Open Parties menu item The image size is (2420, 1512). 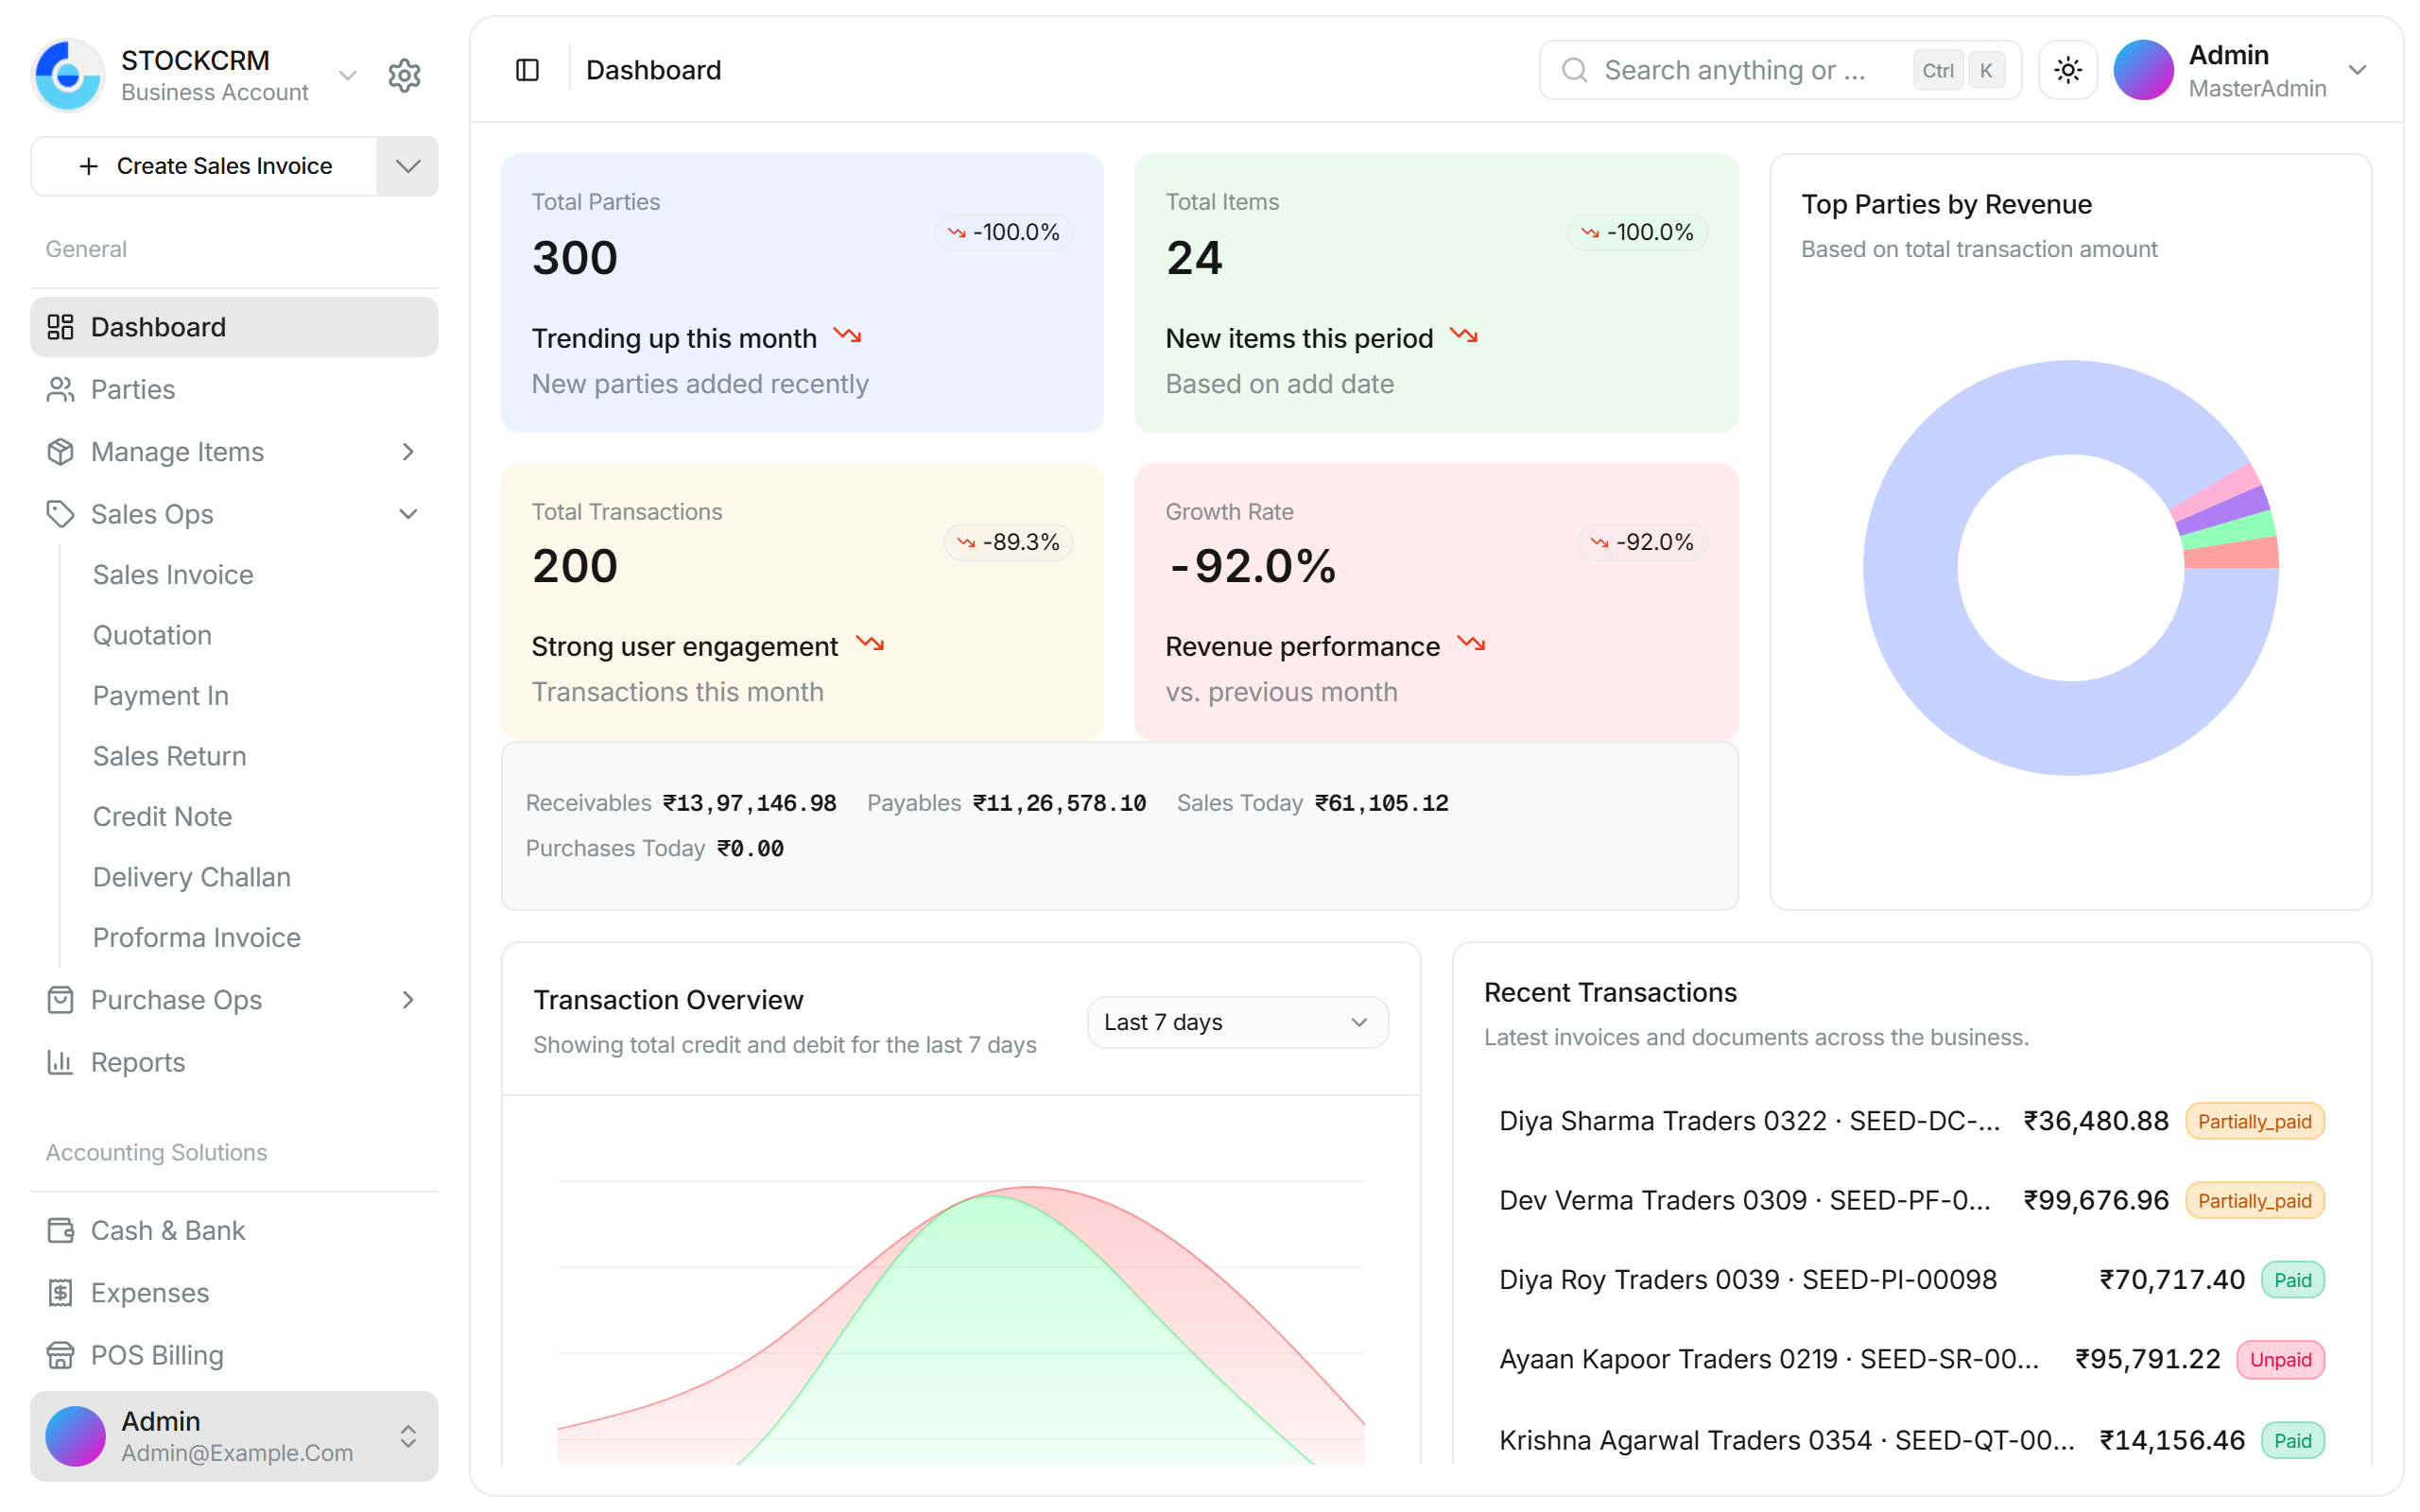click(234, 389)
